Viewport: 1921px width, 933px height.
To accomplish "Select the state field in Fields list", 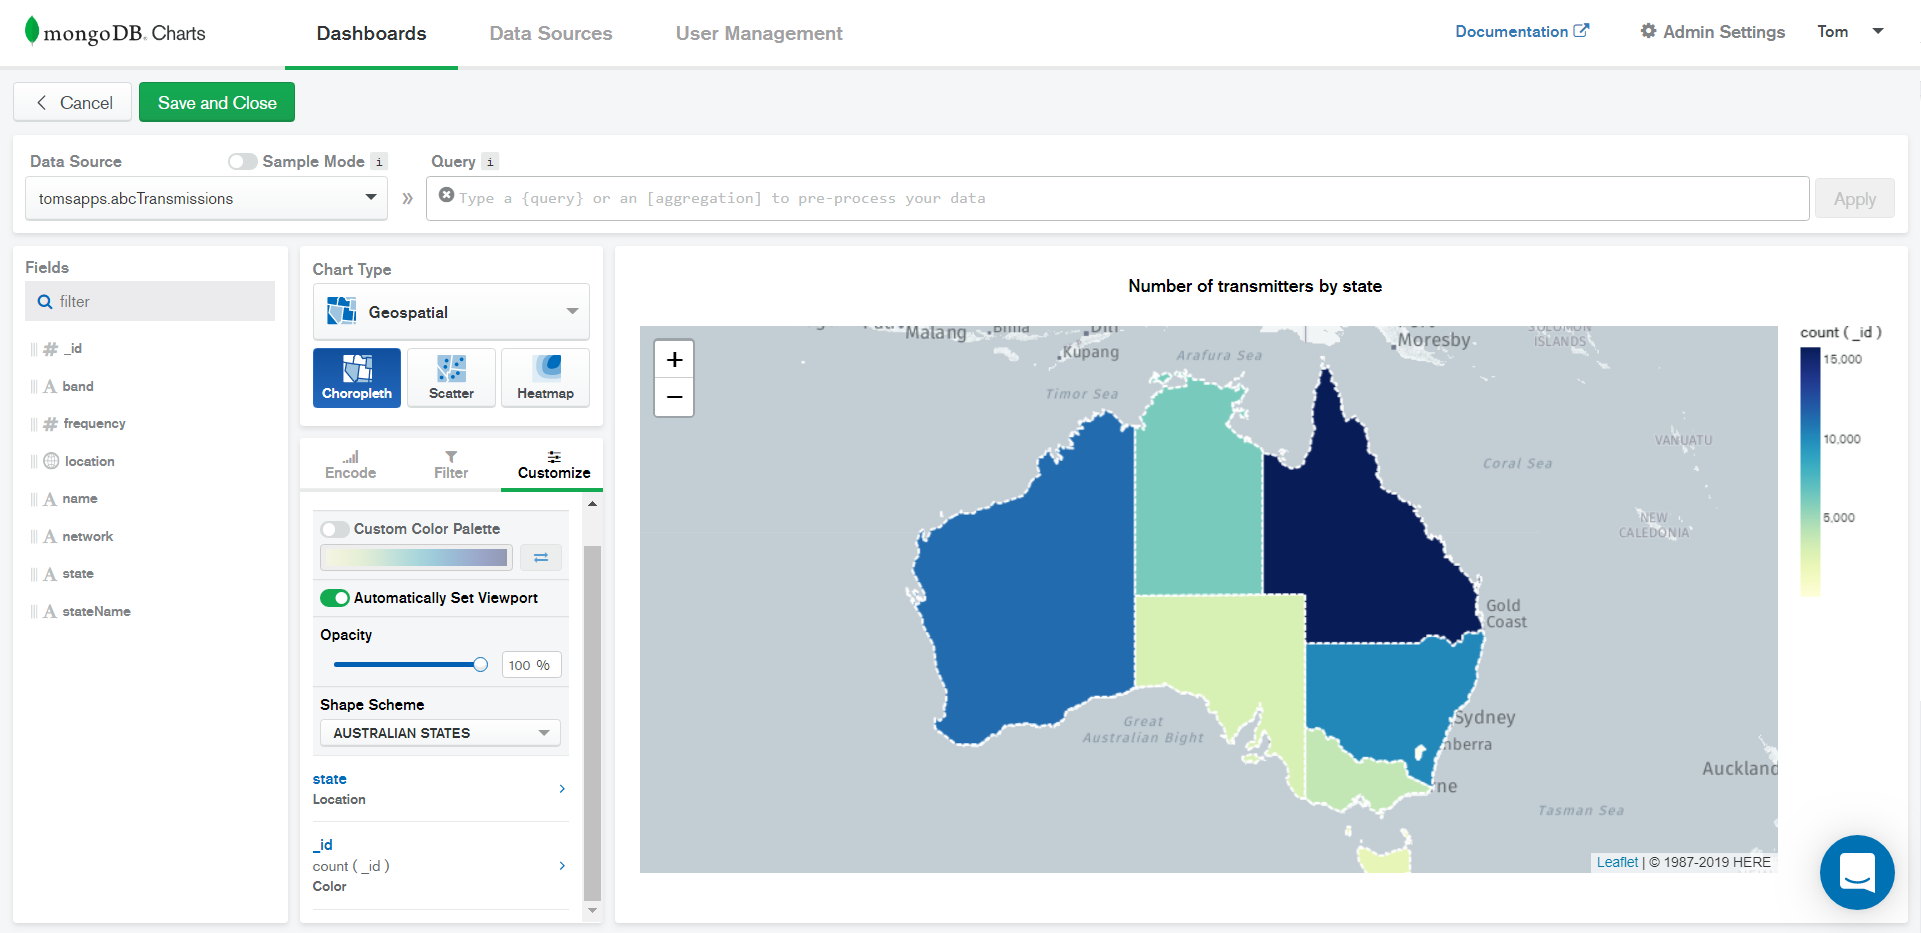I will 78,574.
